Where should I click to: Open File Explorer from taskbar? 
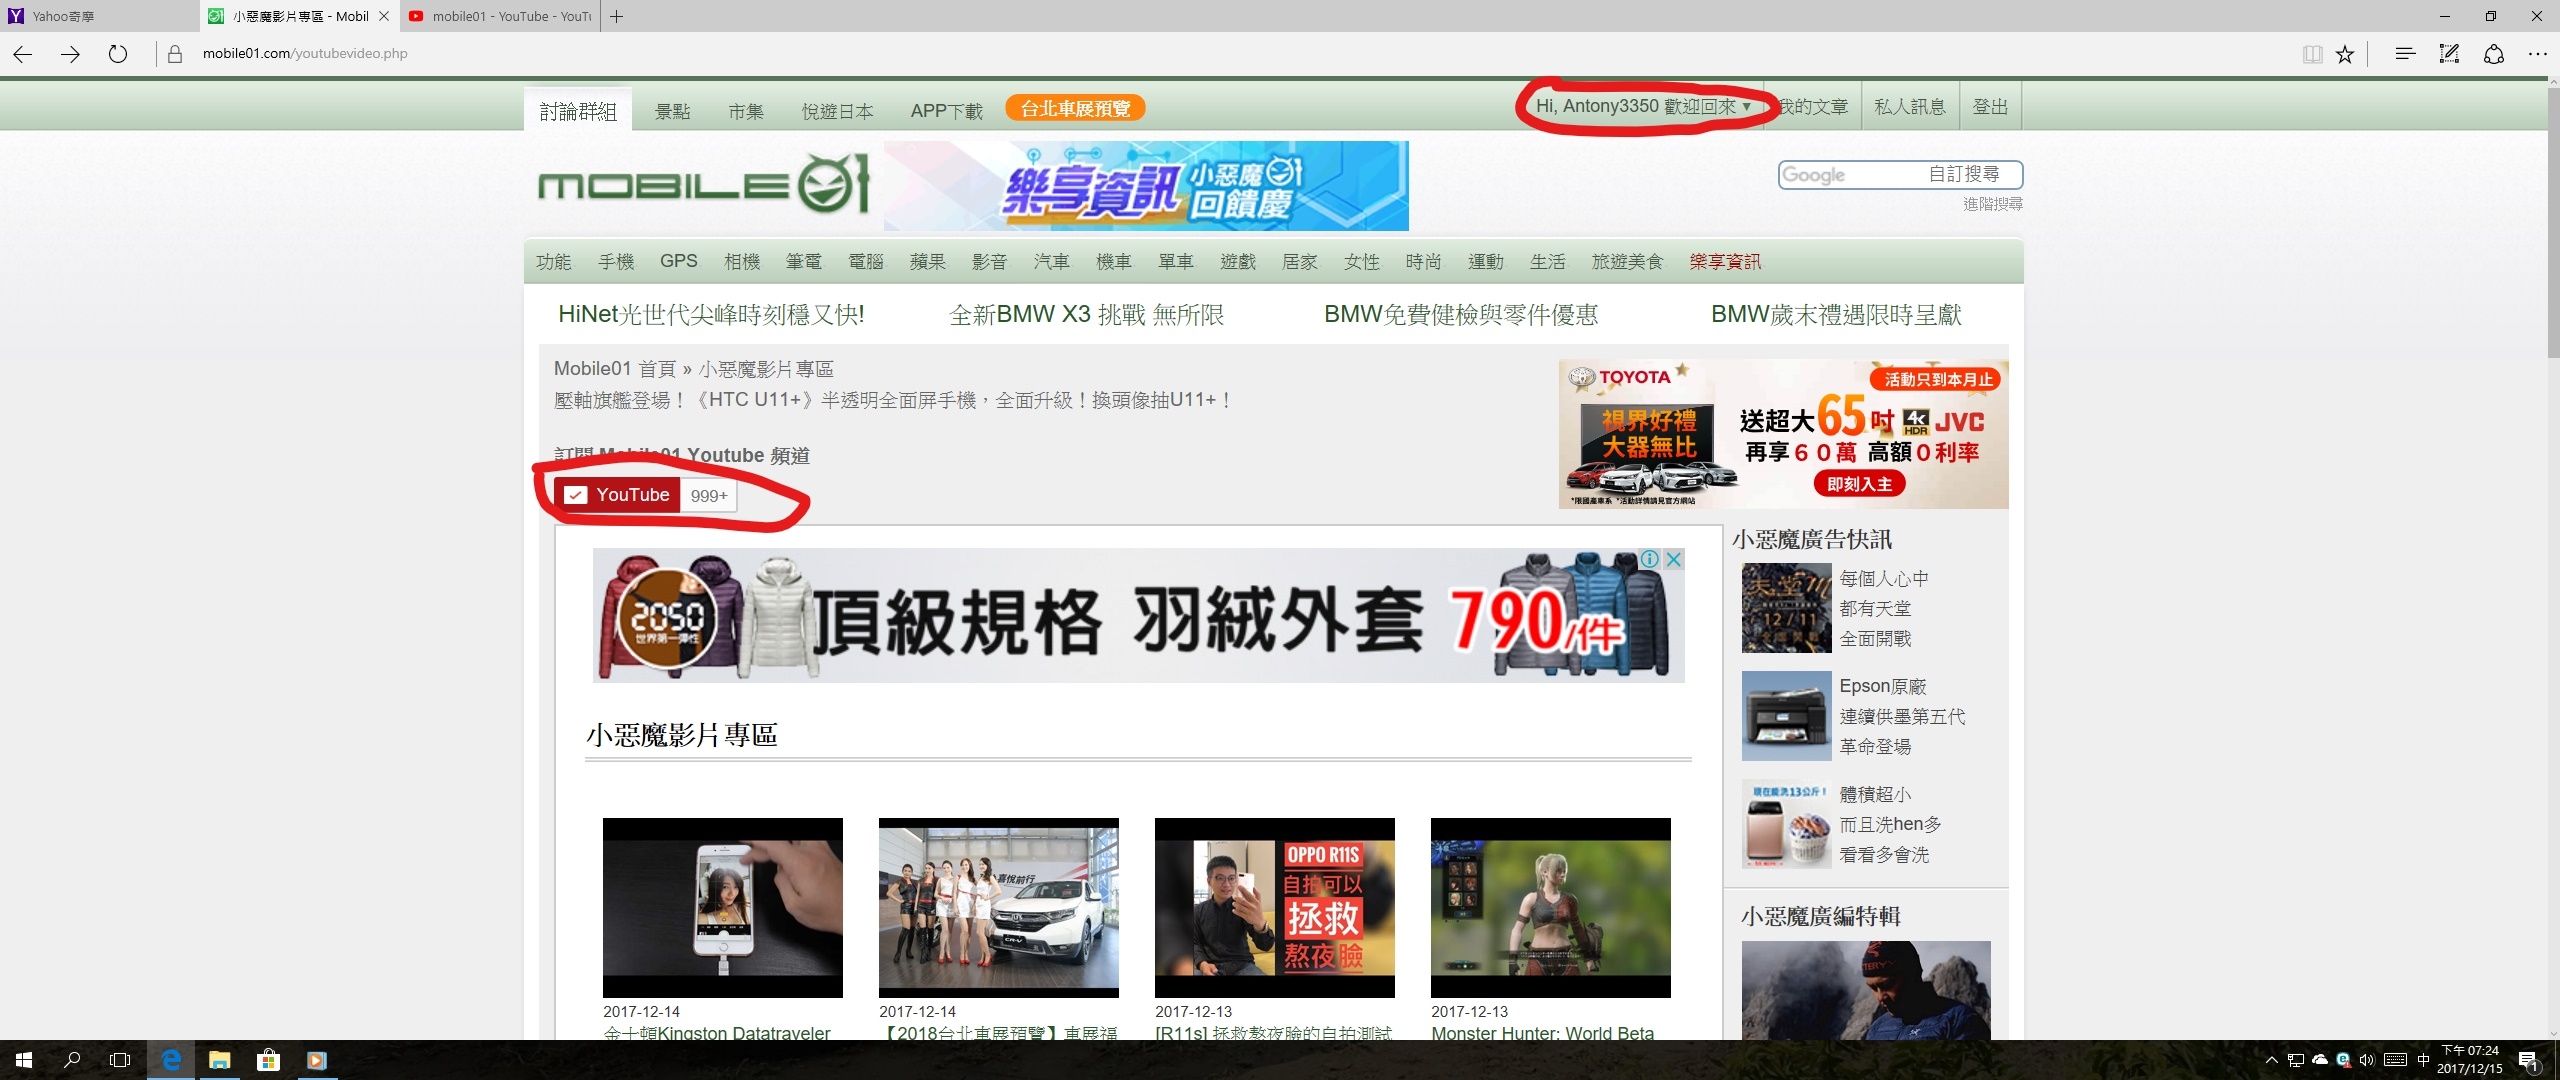pos(219,1060)
